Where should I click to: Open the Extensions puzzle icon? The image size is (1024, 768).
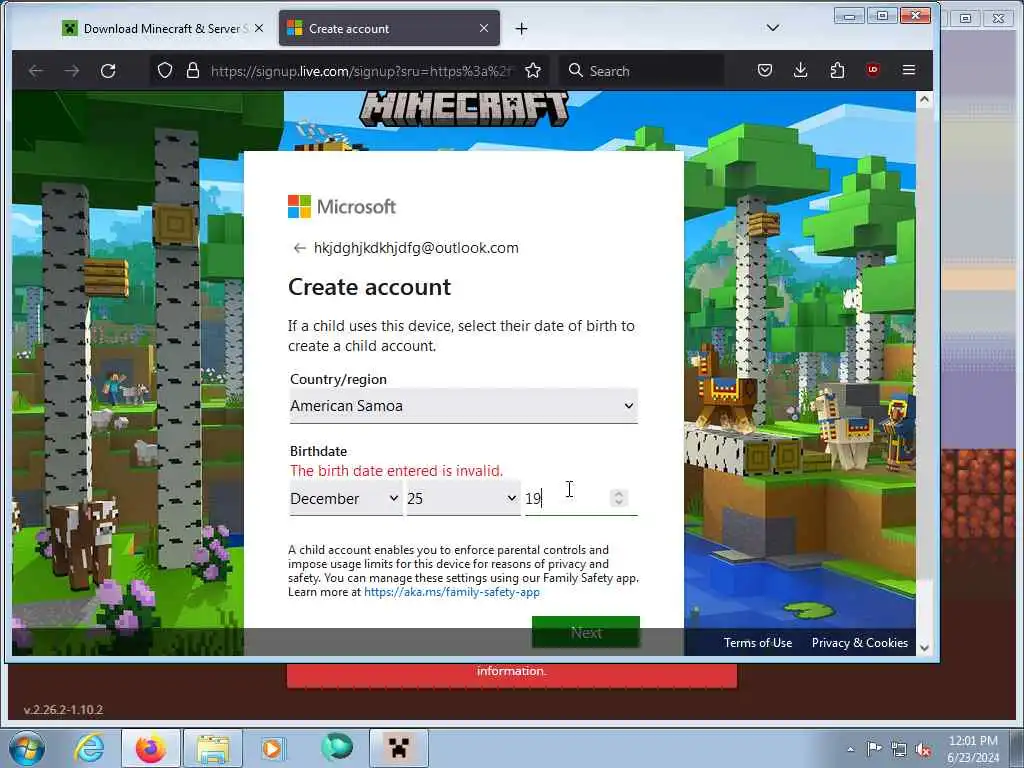coord(837,71)
